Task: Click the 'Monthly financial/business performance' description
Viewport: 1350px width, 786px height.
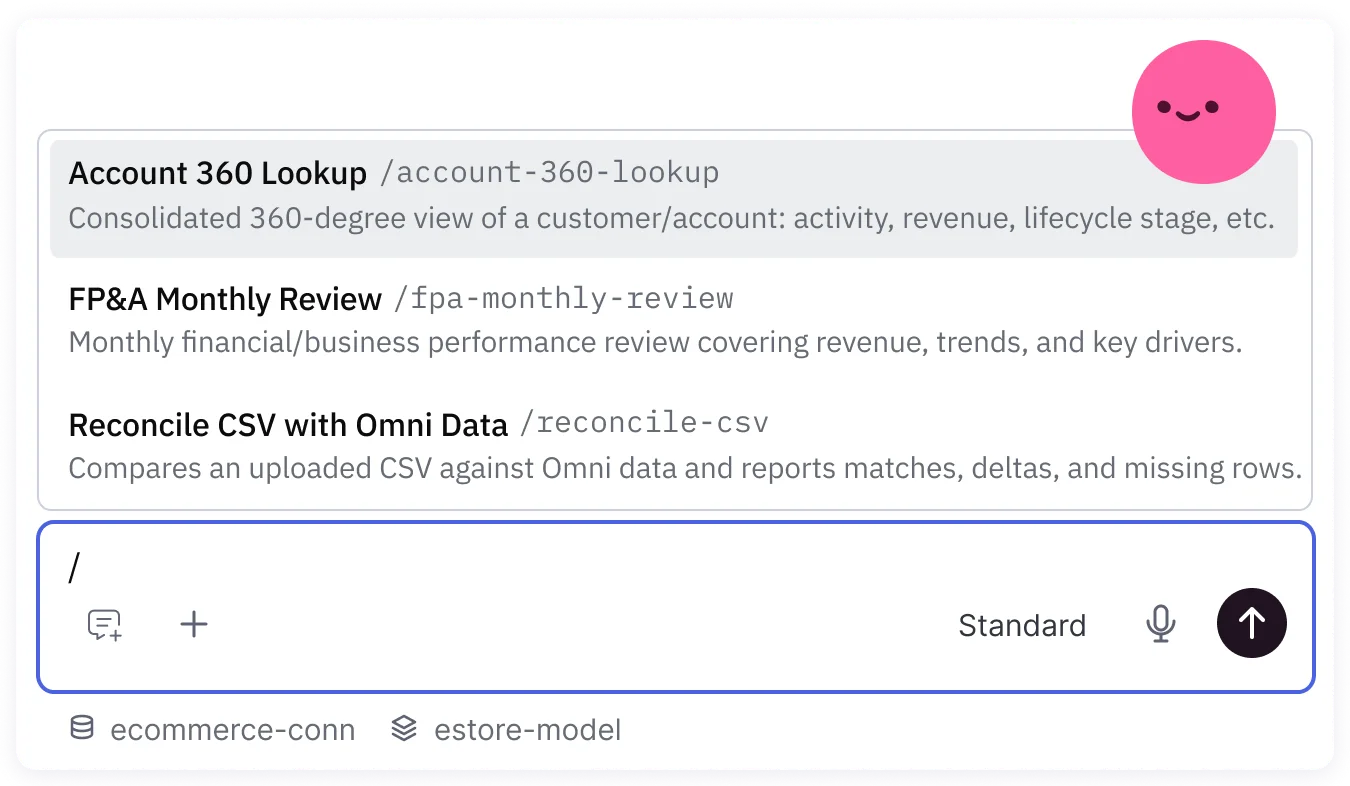Action: 655,343
